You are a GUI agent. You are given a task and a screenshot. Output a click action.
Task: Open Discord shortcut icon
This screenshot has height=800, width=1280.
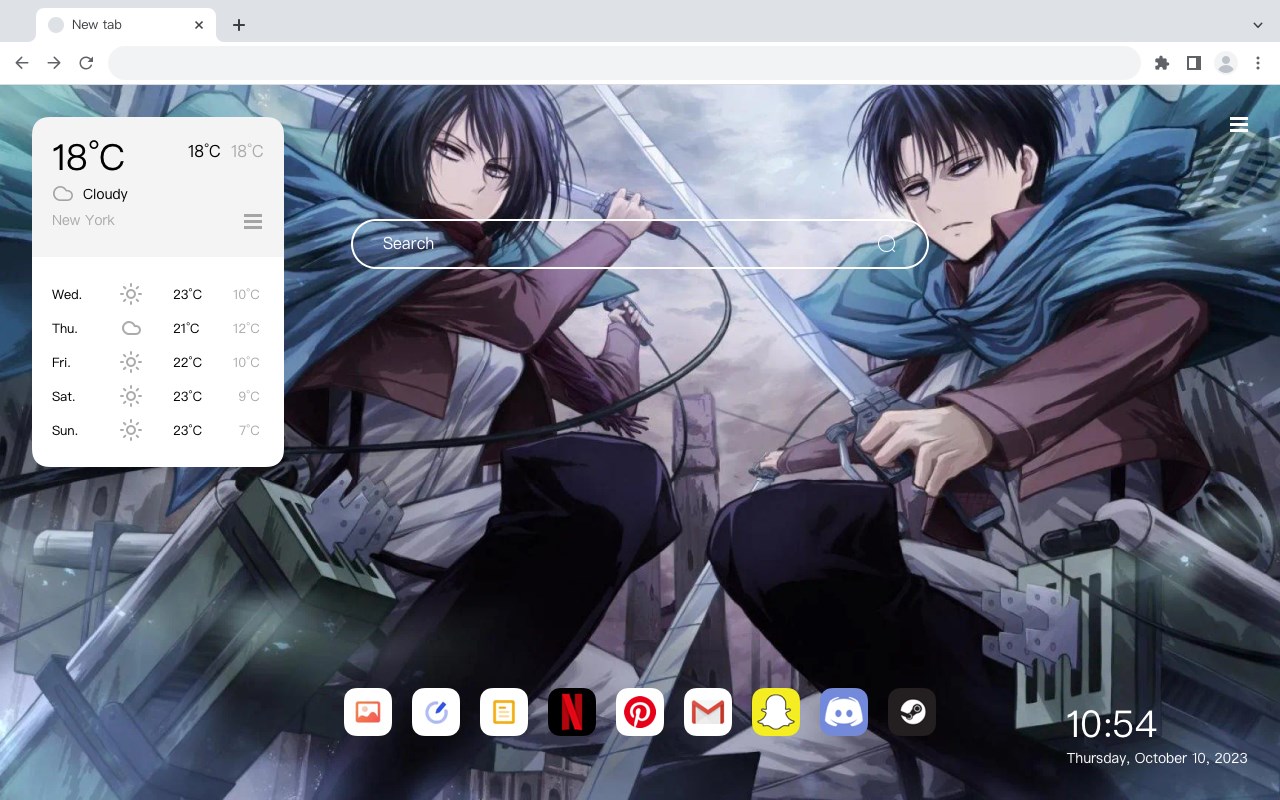click(x=844, y=712)
